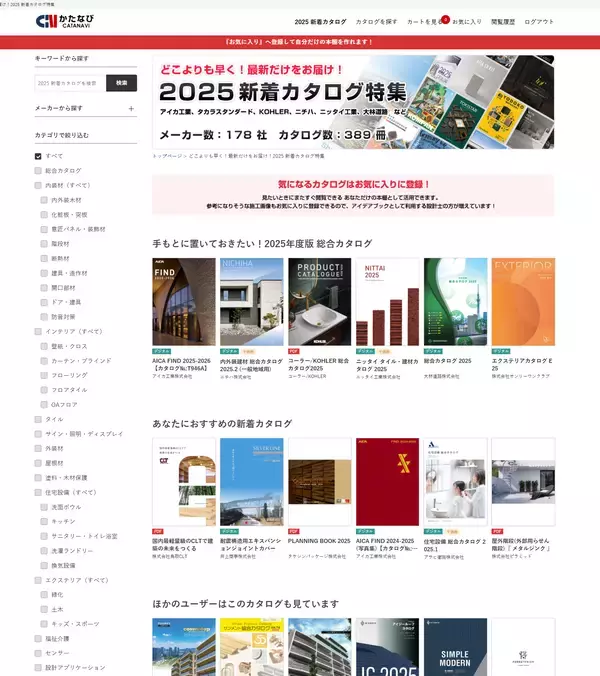Open 閲覧履歴 in top navigation
This screenshot has height=676, width=600.
[503, 22]
